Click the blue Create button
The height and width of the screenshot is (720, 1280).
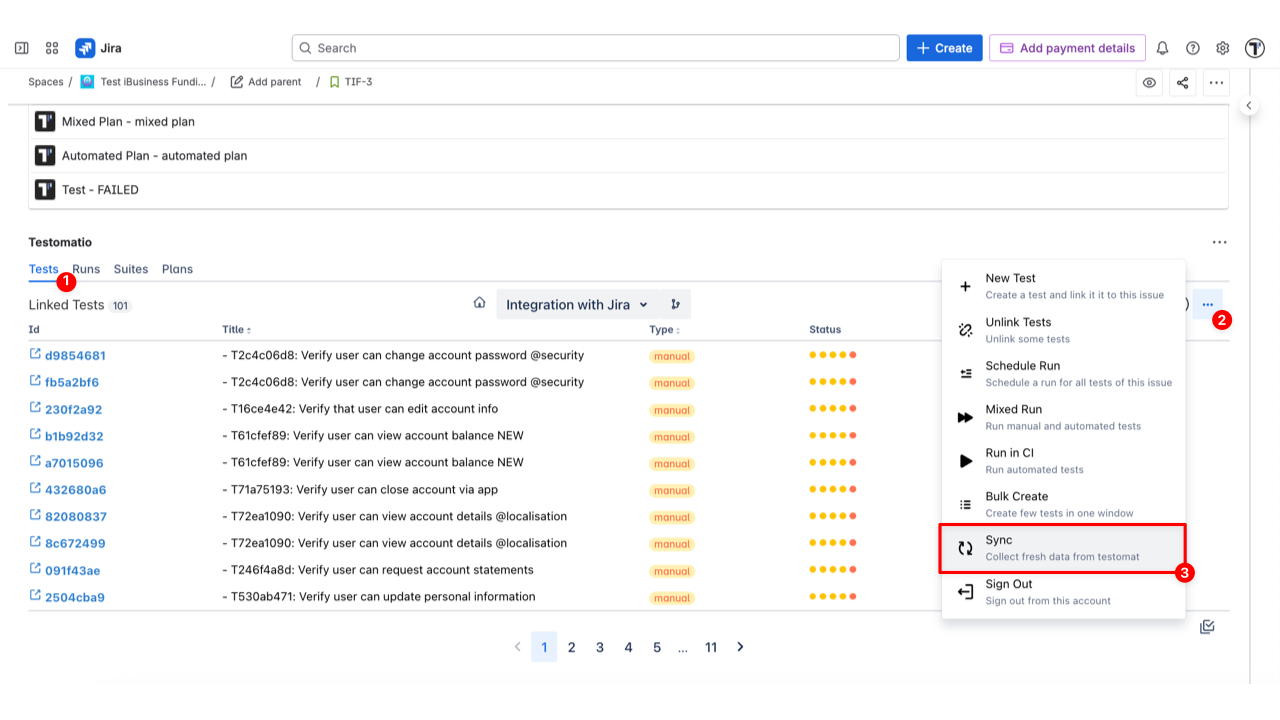[944, 48]
